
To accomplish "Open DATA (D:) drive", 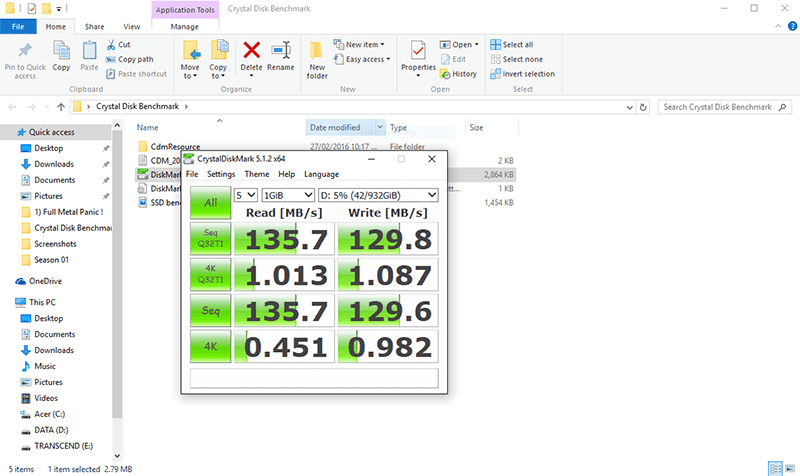I will [51, 430].
